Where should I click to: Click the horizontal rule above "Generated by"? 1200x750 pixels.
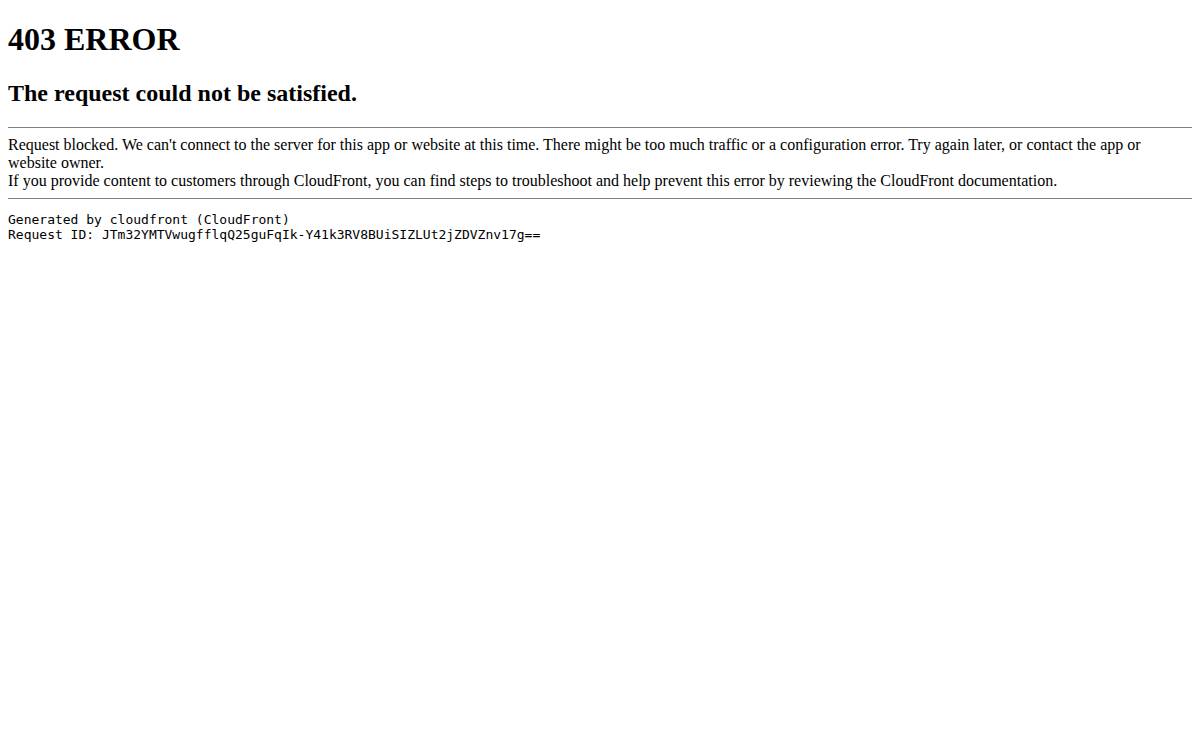tap(600, 199)
